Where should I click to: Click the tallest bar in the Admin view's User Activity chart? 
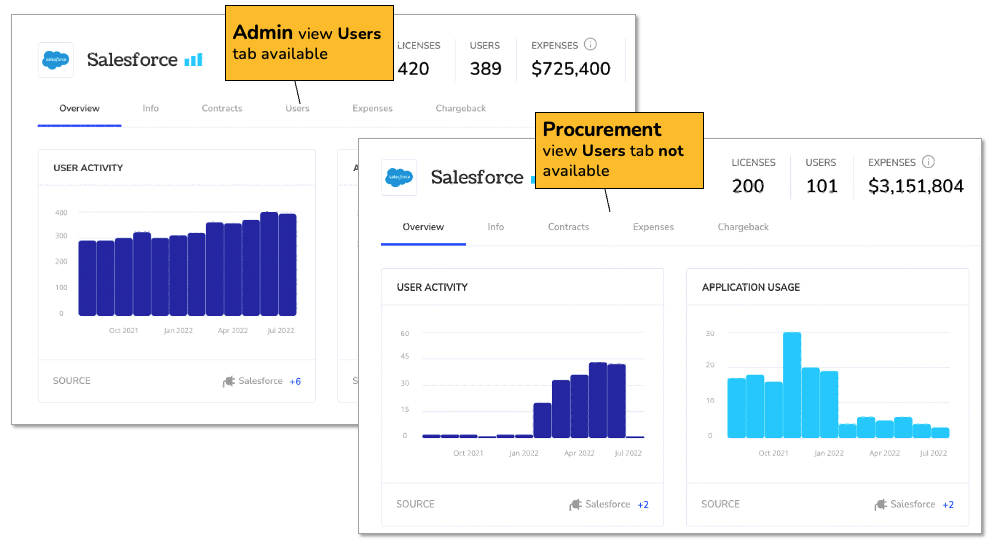(x=269, y=264)
